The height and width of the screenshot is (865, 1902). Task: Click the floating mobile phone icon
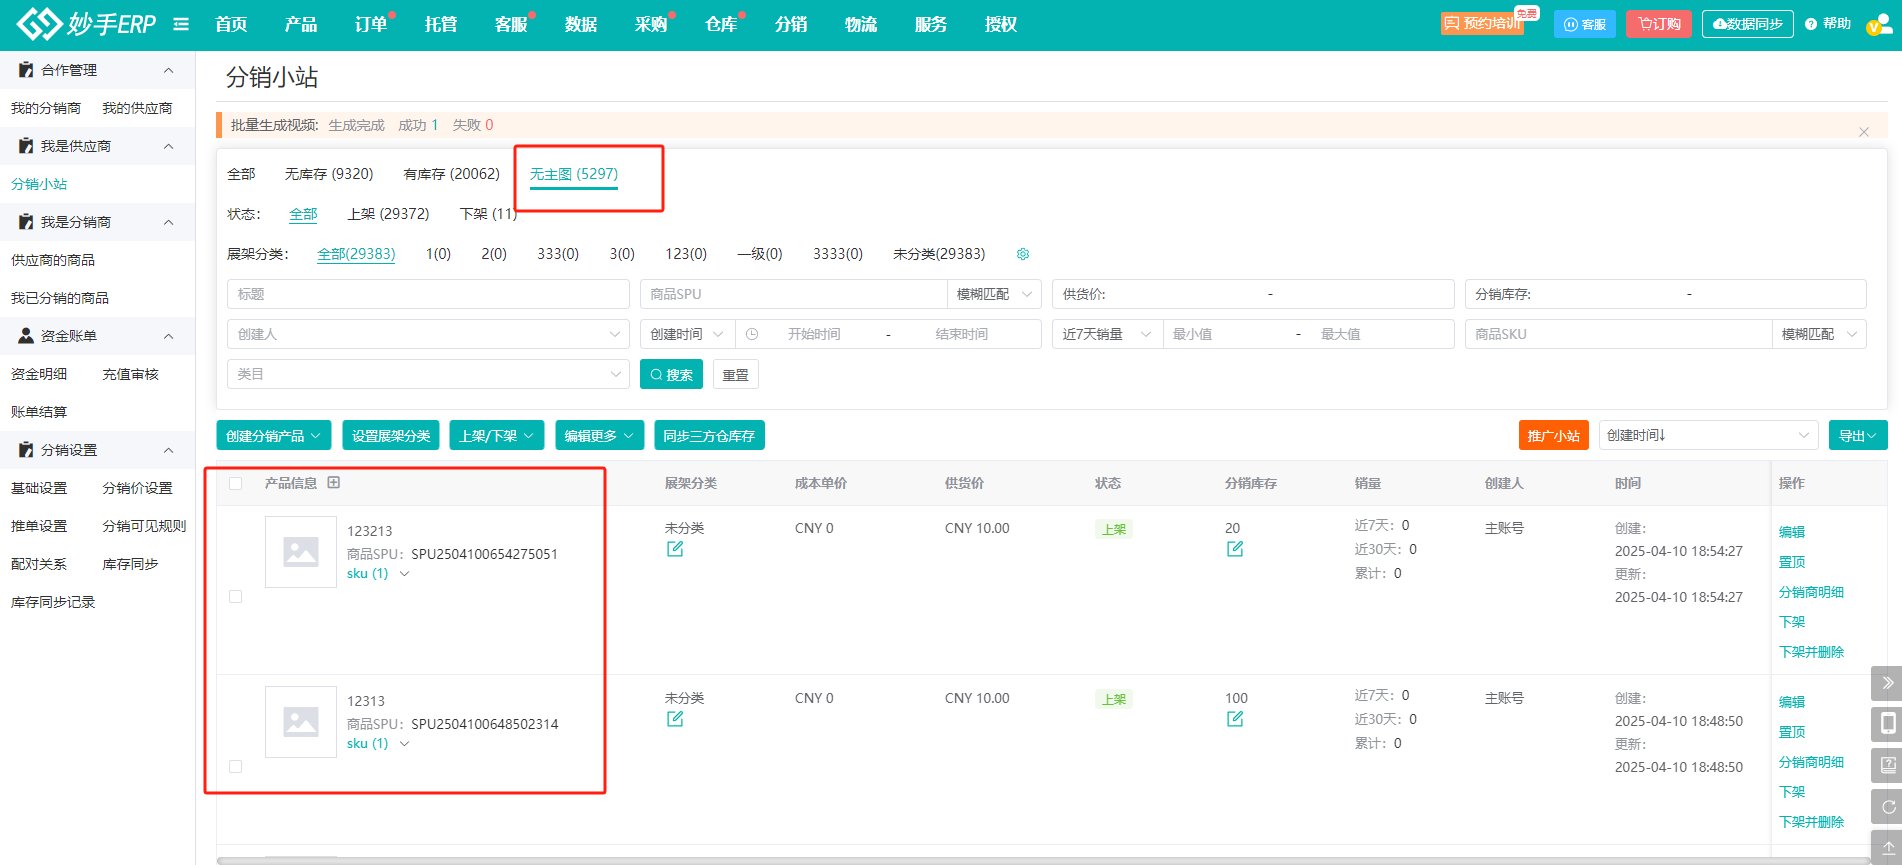pyautogui.click(x=1887, y=724)
